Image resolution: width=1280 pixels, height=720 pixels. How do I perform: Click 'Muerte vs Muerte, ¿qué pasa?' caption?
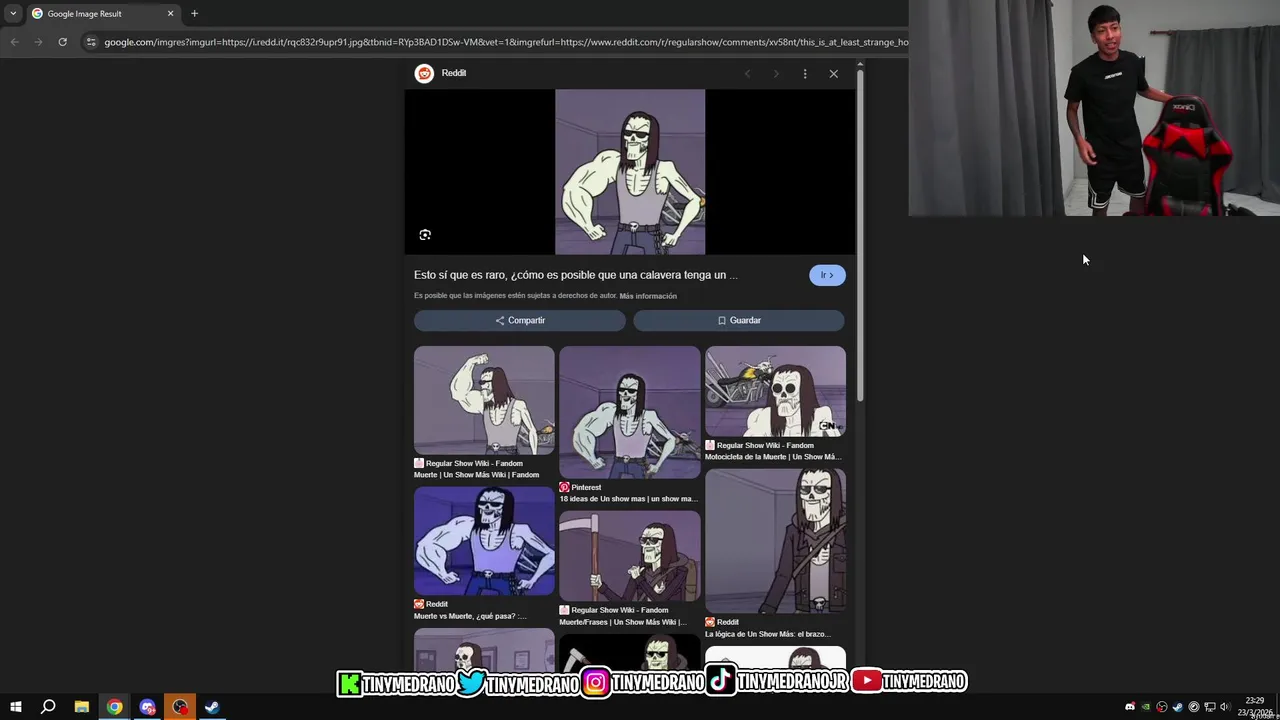(x=470, y=616)
